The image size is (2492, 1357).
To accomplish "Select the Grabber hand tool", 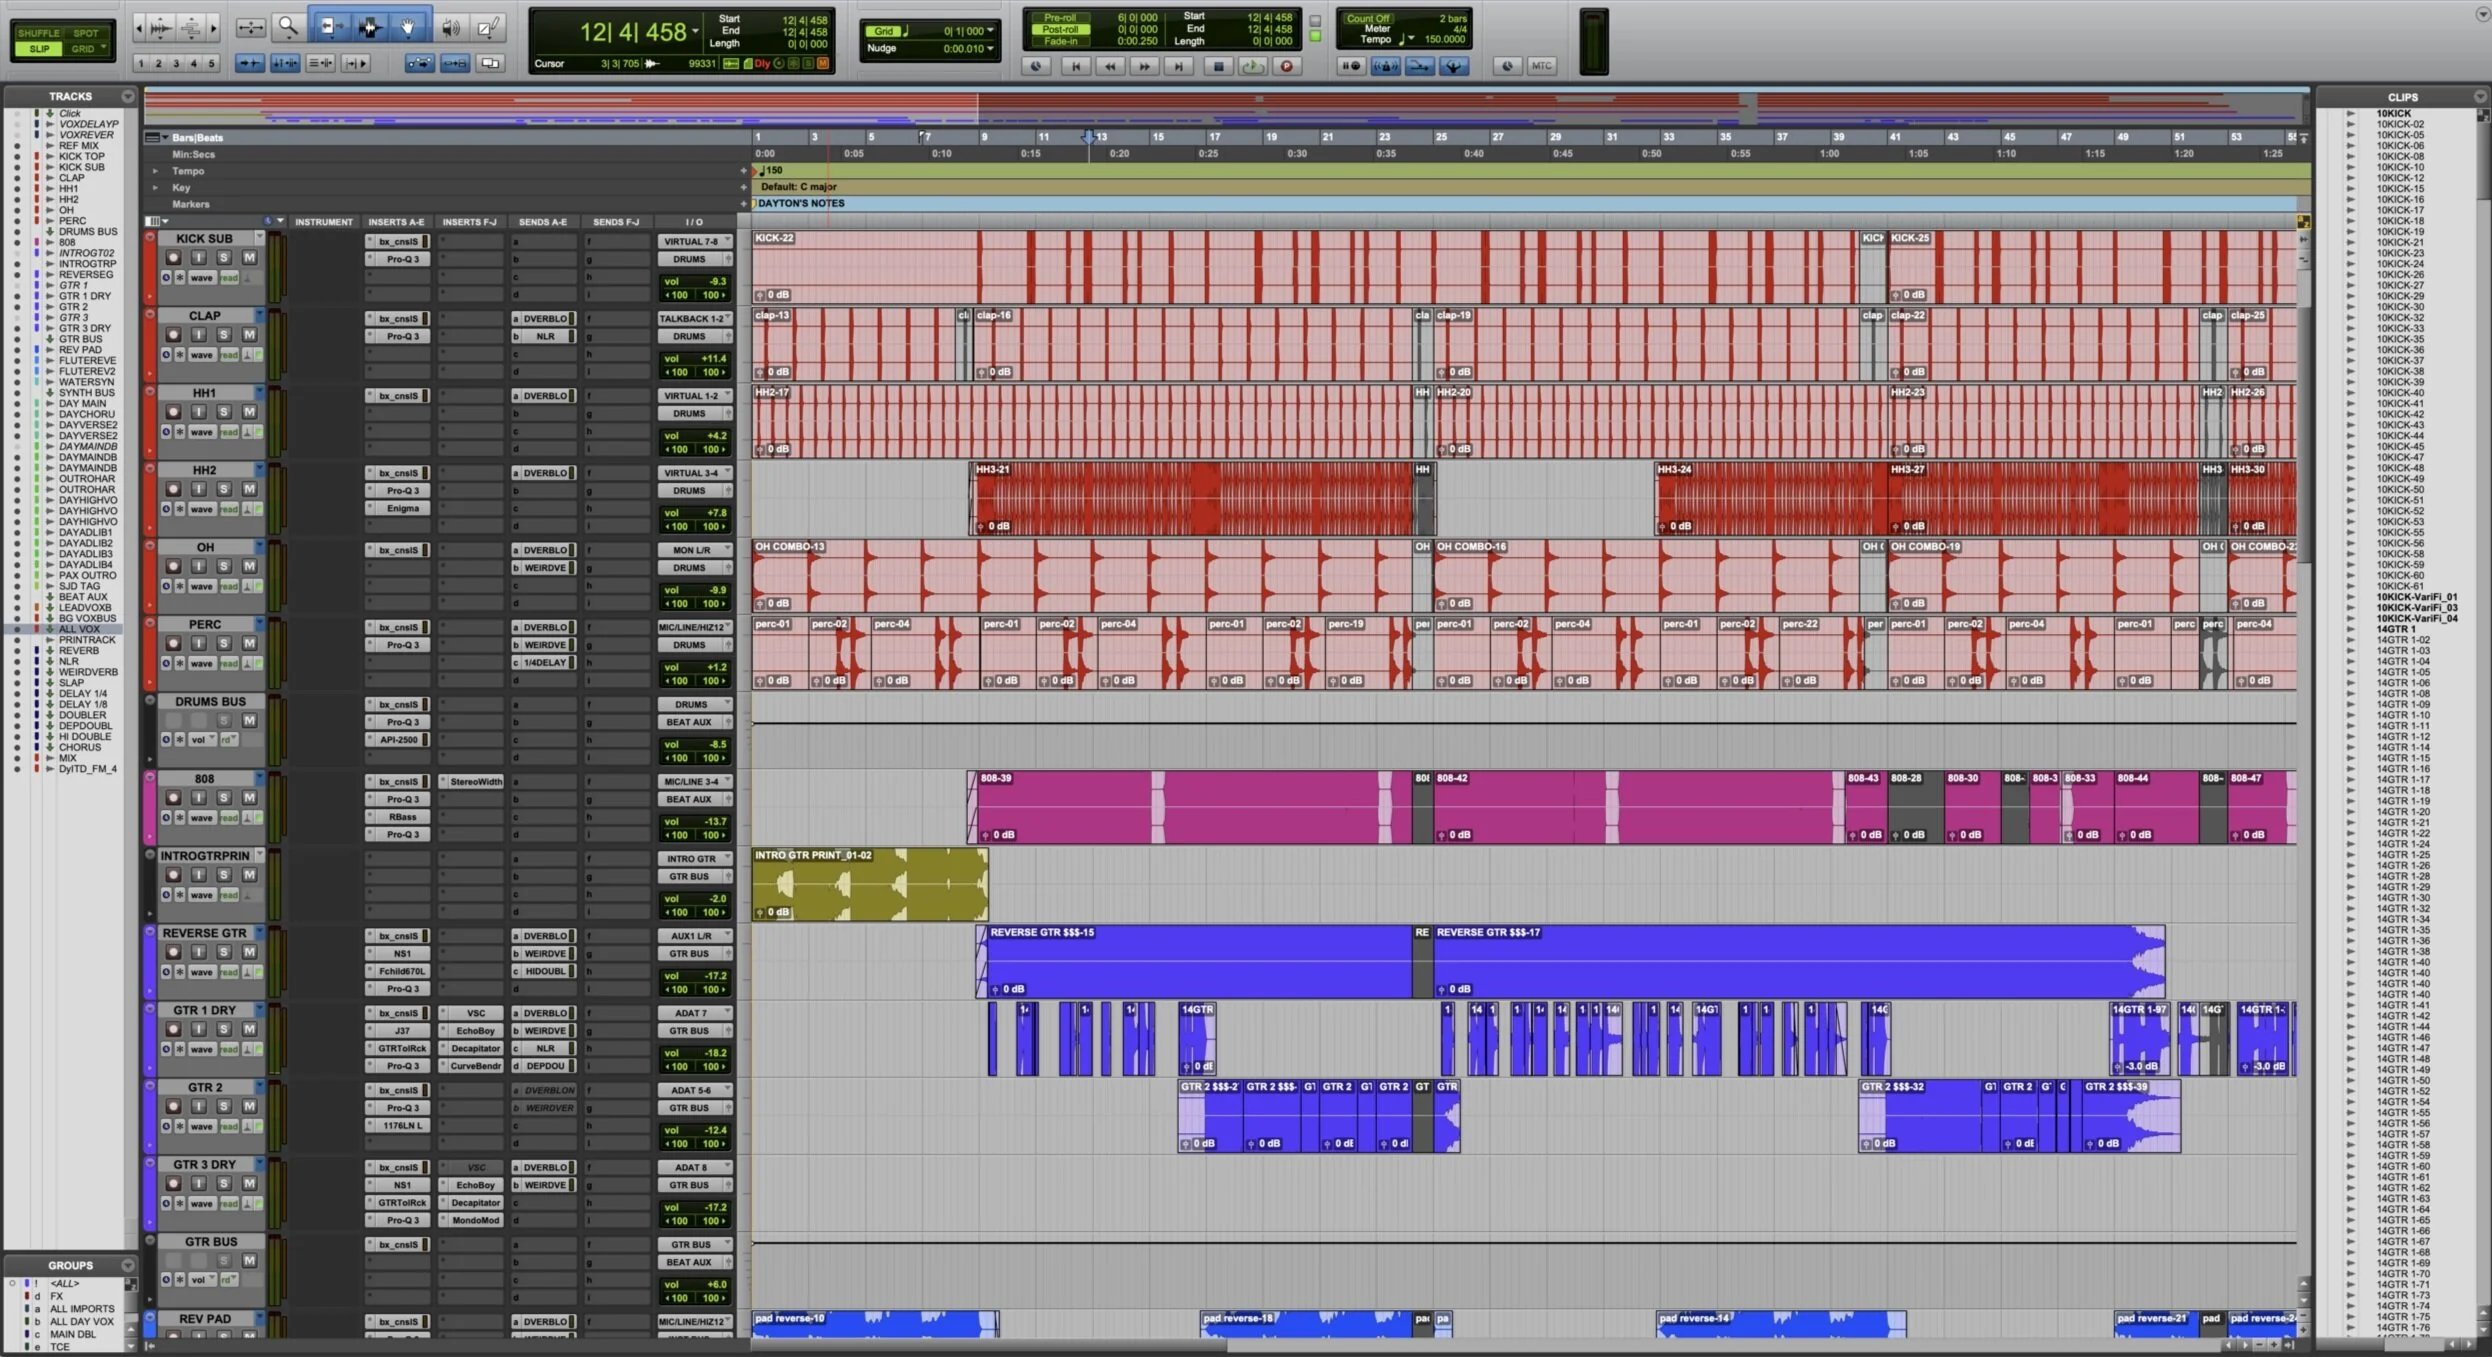I will 408,27.
